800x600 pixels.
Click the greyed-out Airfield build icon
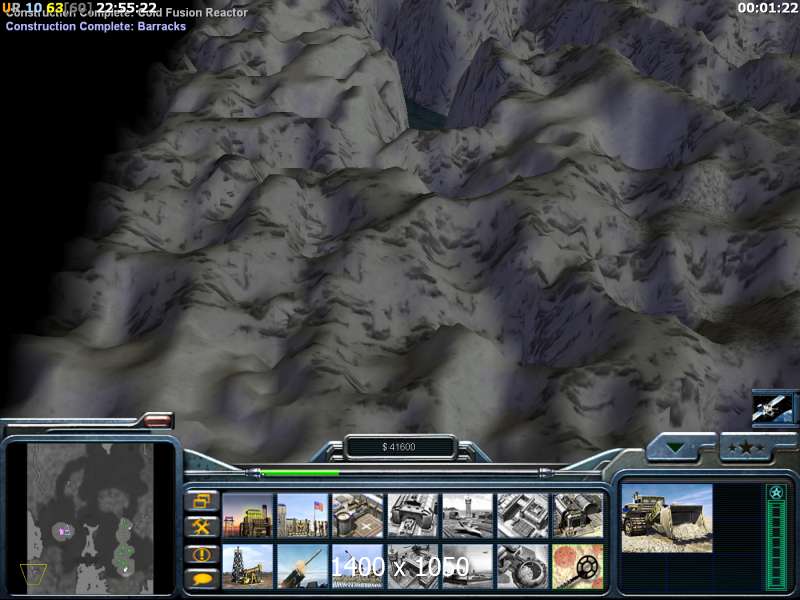467,515
